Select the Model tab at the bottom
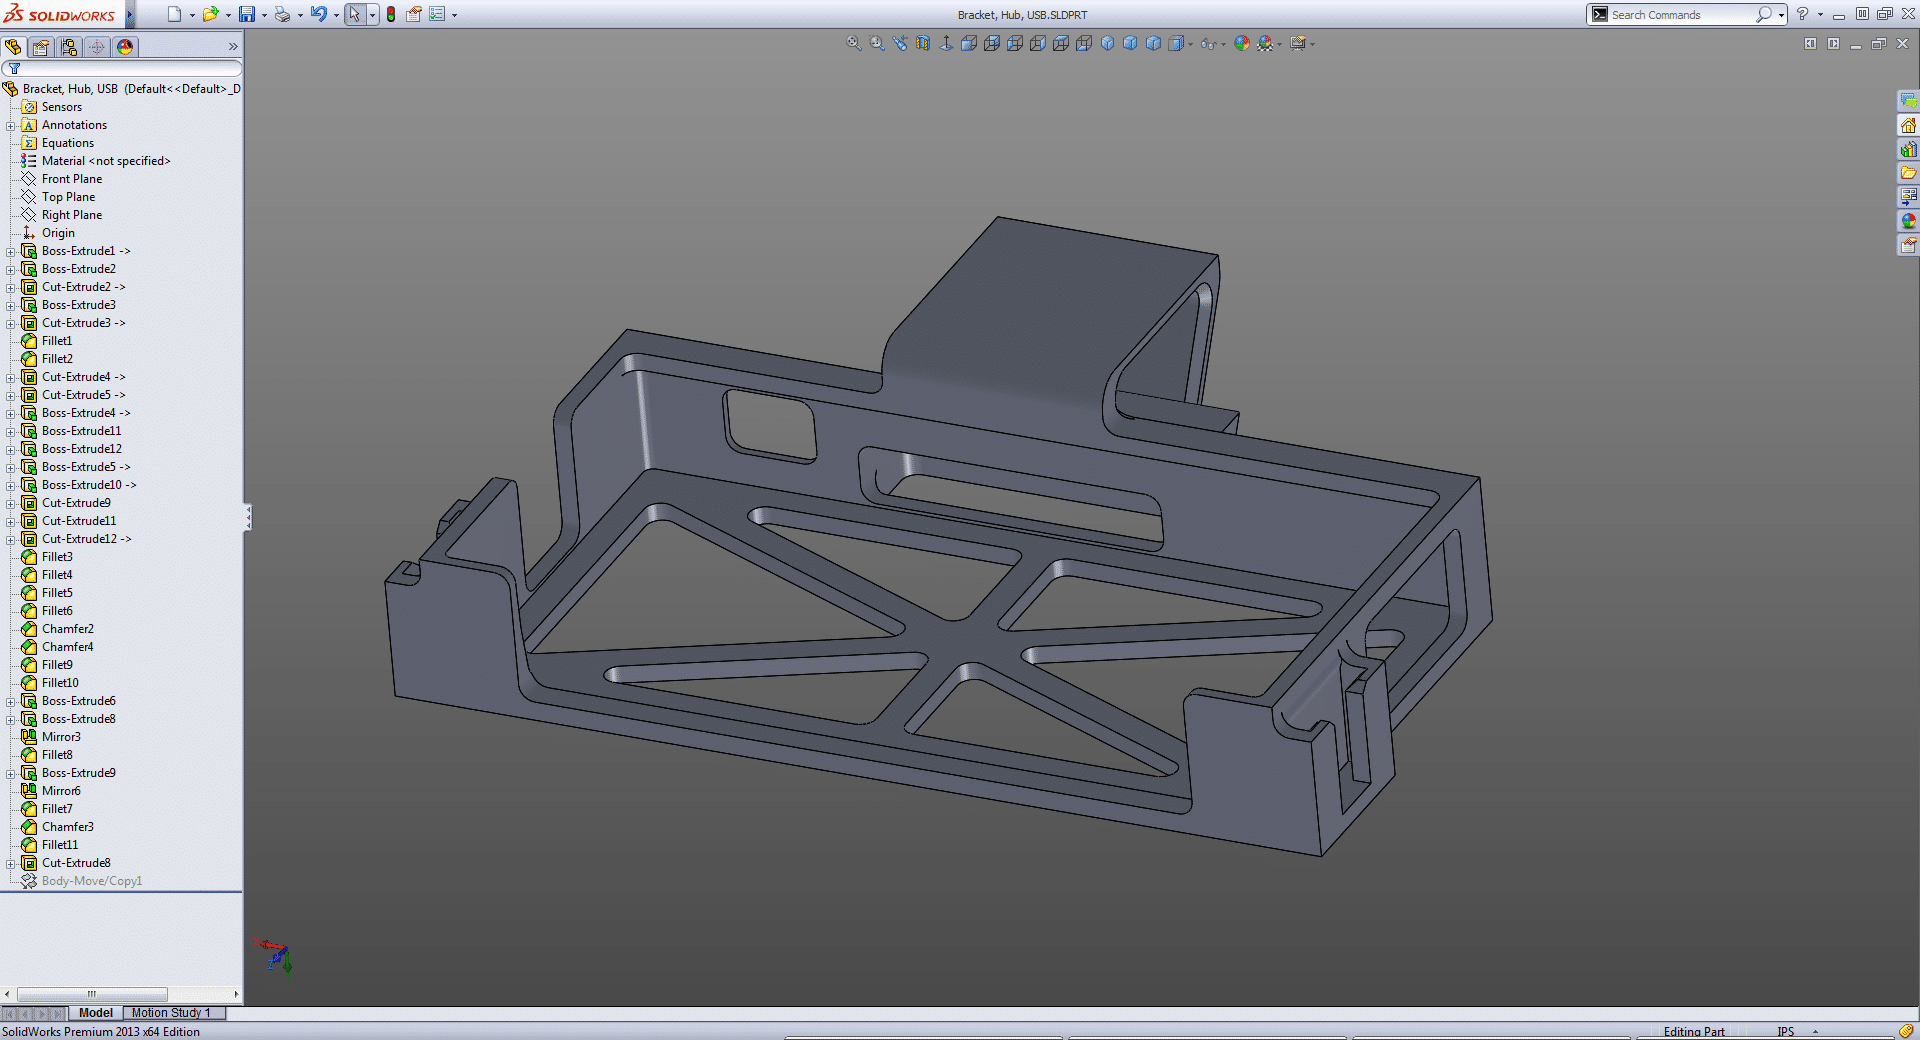 96,1013
